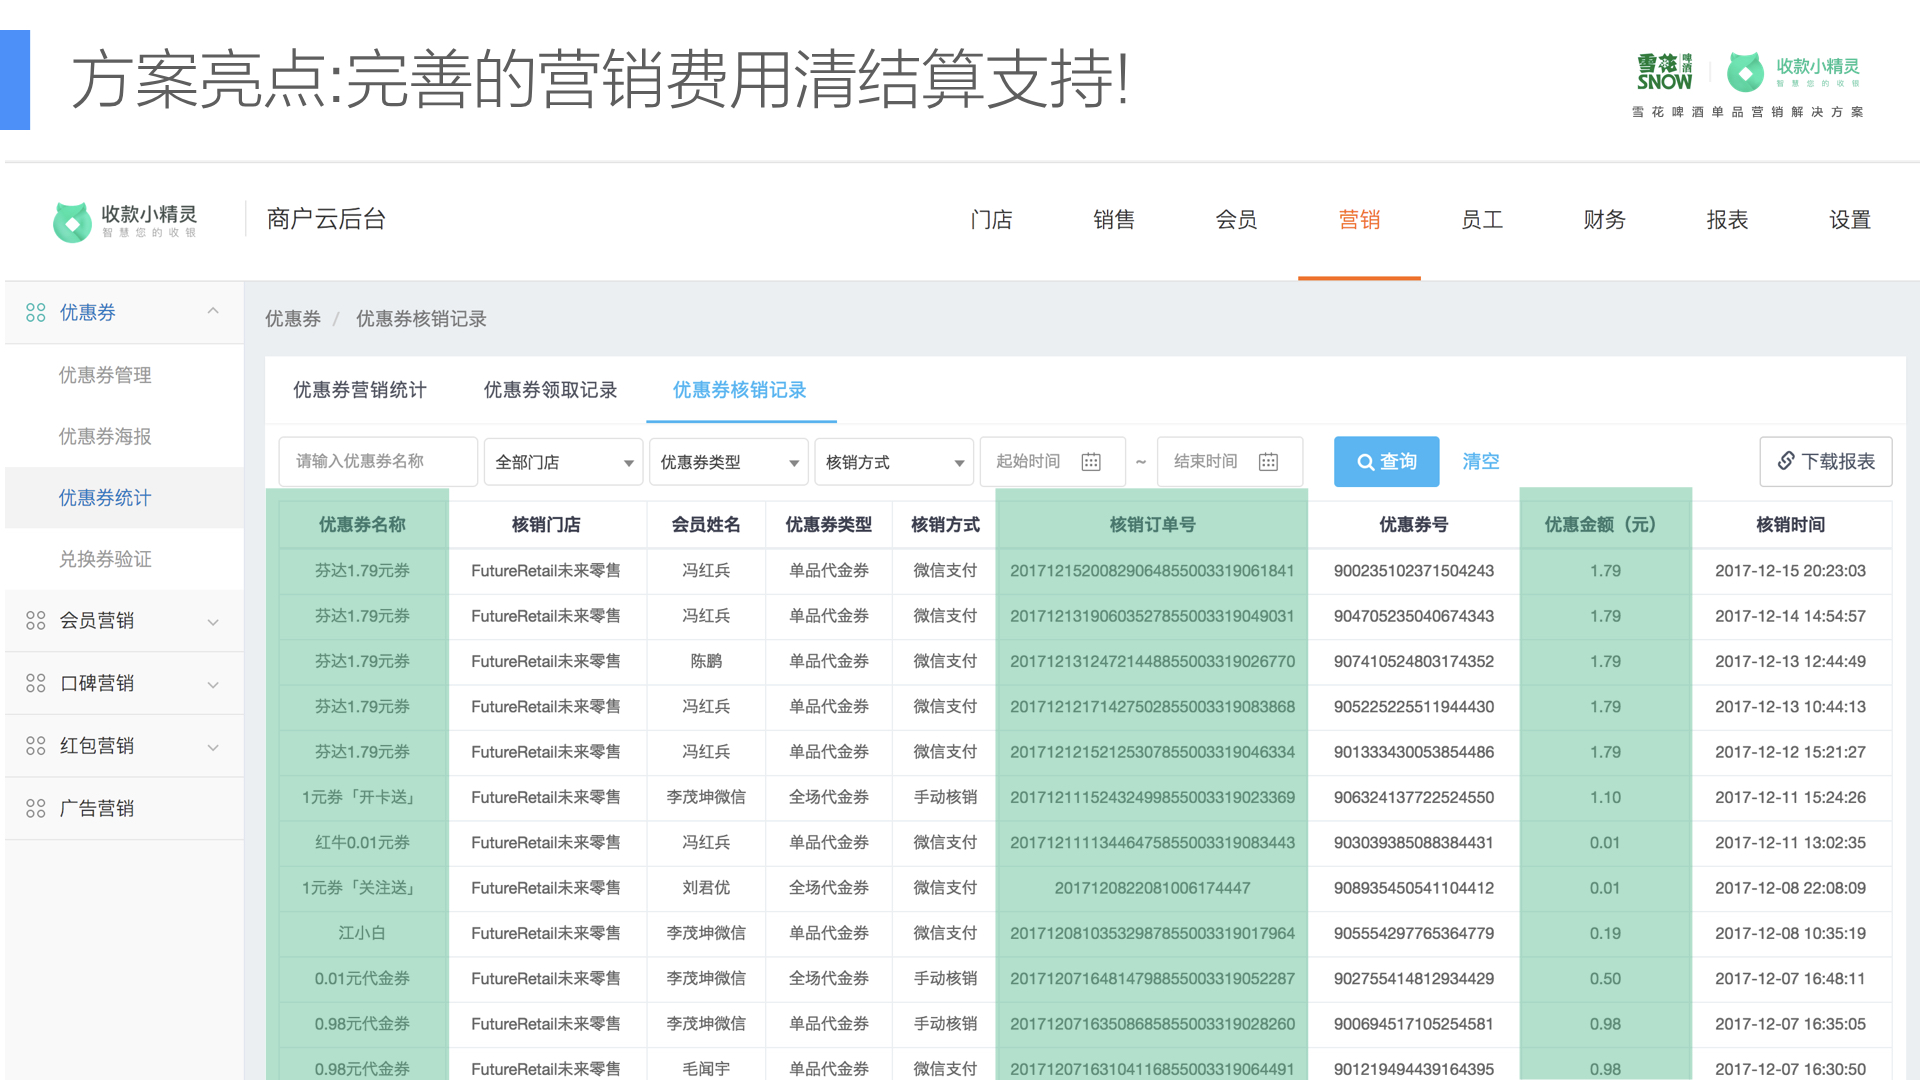Expand the 红包营销 sidebar section
This screenshot has height=1080, width=1920.
213,747
